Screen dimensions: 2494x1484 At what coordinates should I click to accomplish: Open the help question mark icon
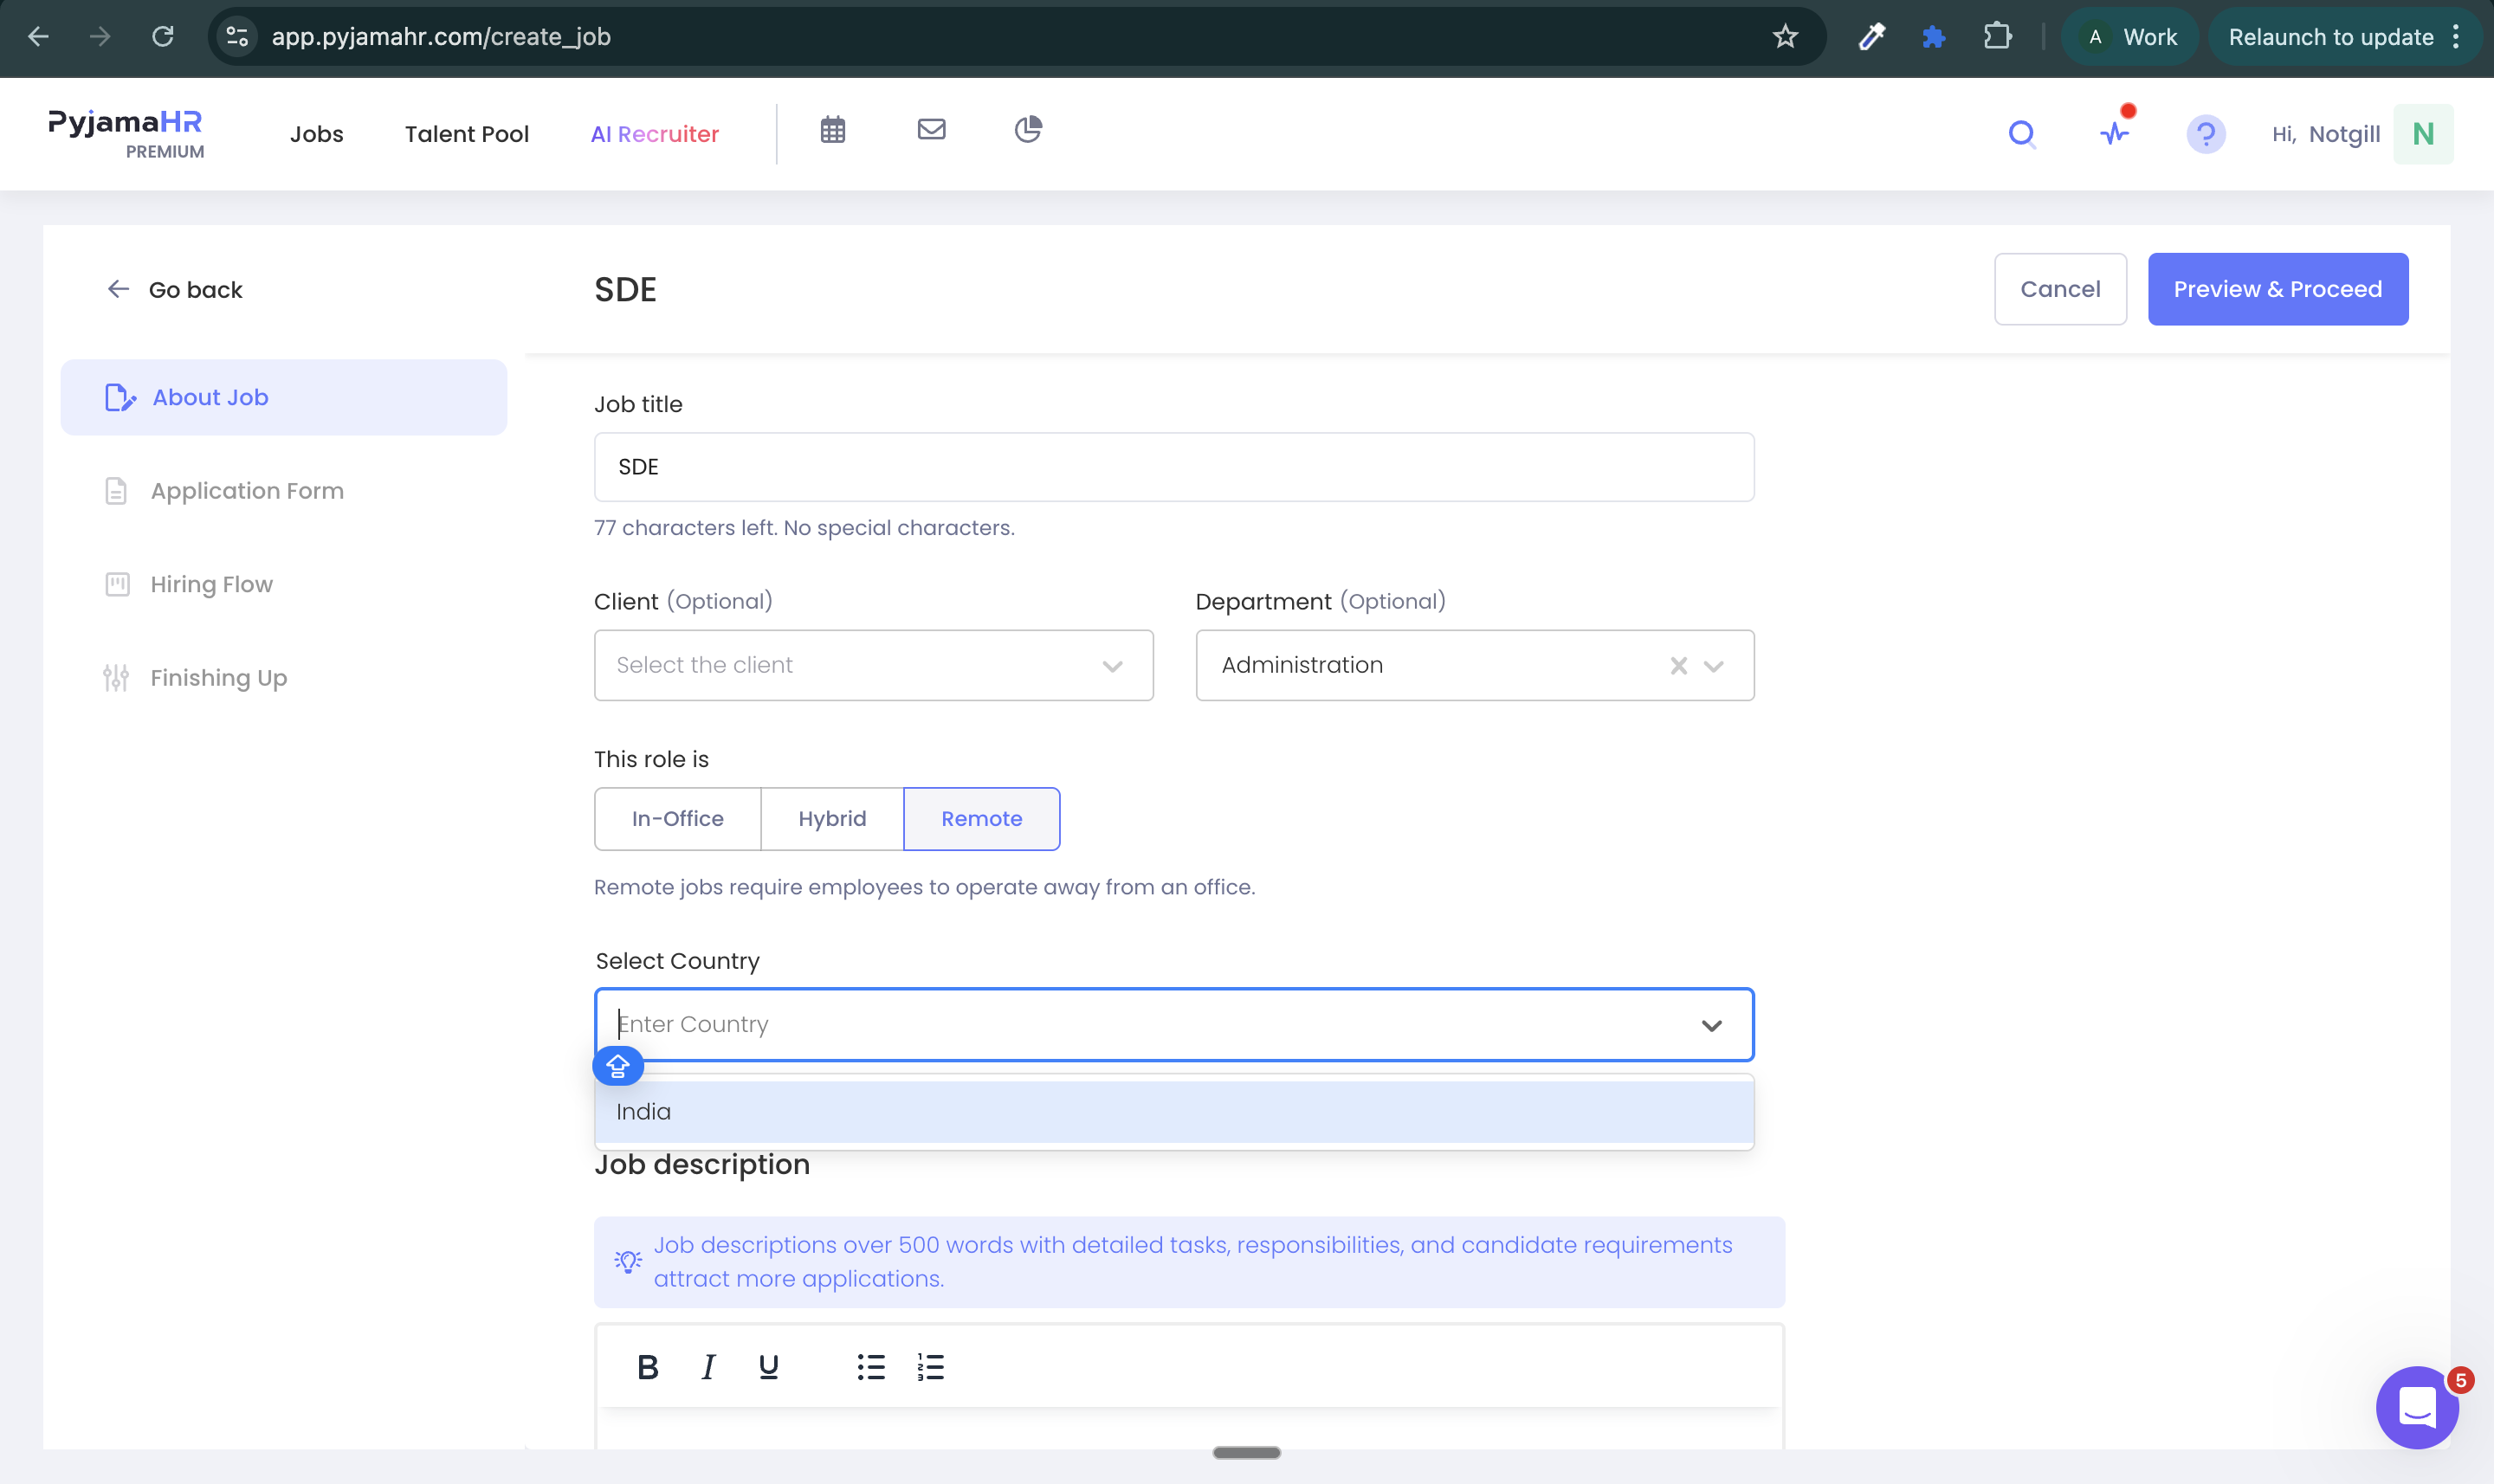(x=2205, y=134)
